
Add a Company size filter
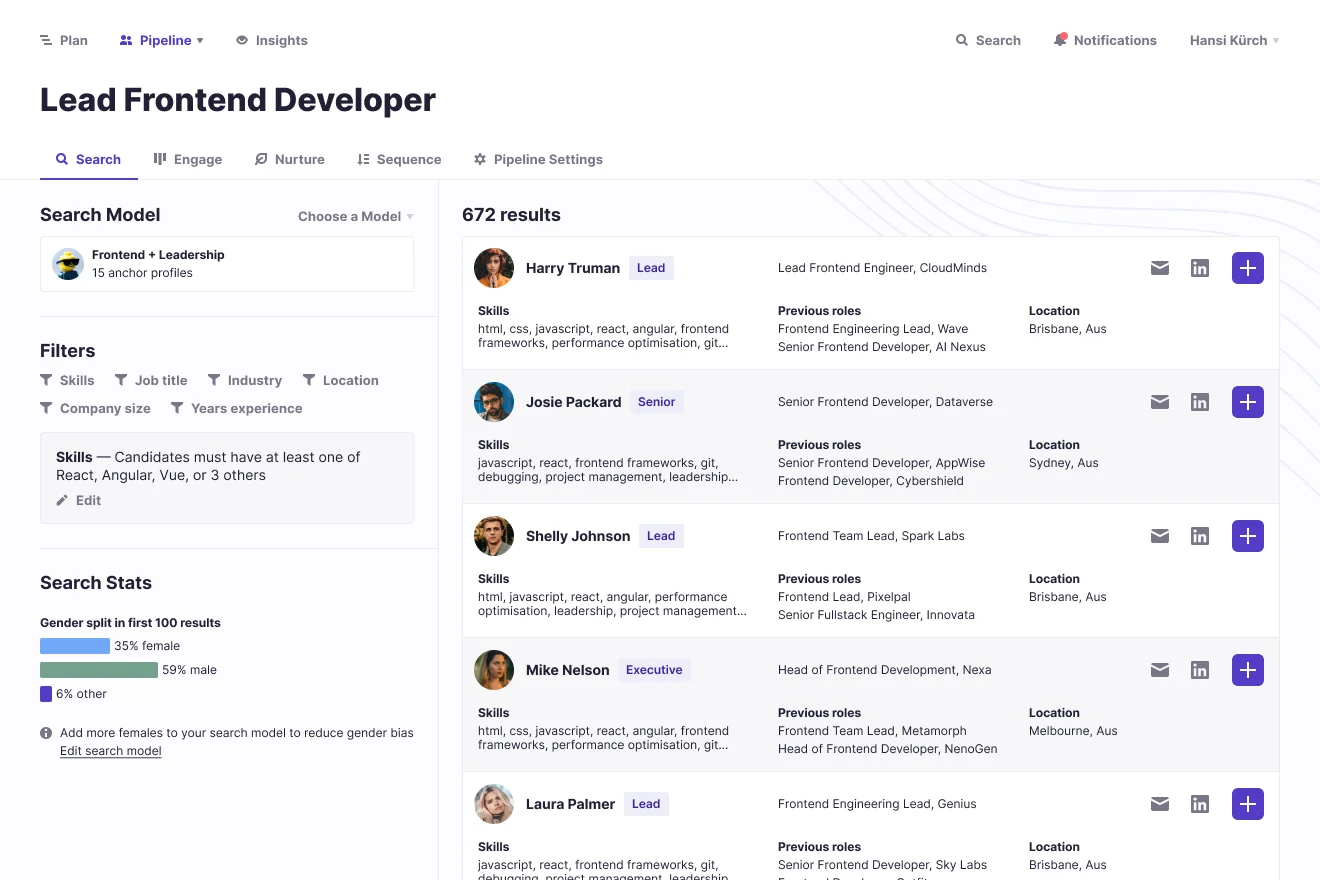95,408
